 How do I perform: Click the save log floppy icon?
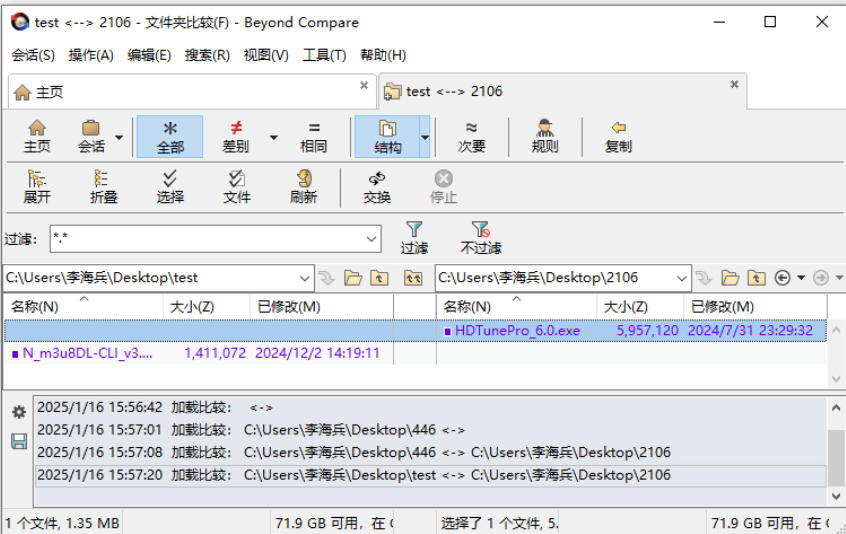pos(19,442)
